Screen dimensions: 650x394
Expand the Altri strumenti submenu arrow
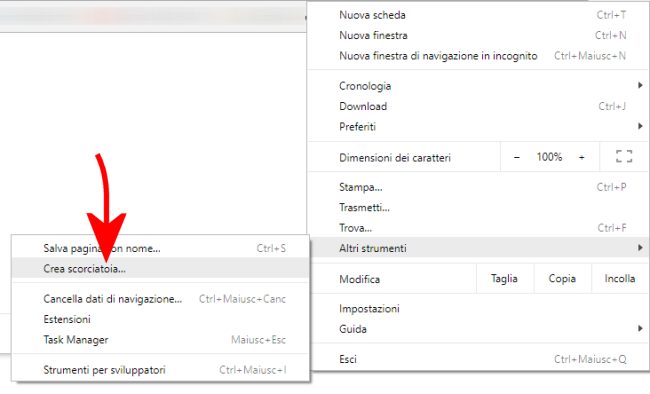pyautogui.click(x=640, y=248)
